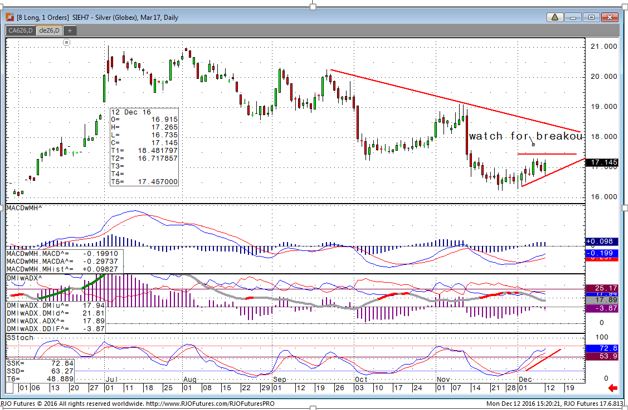The image size is (628, 410).
Task: Select the rising red support trendline near 17.145
Action: [553, 173]
